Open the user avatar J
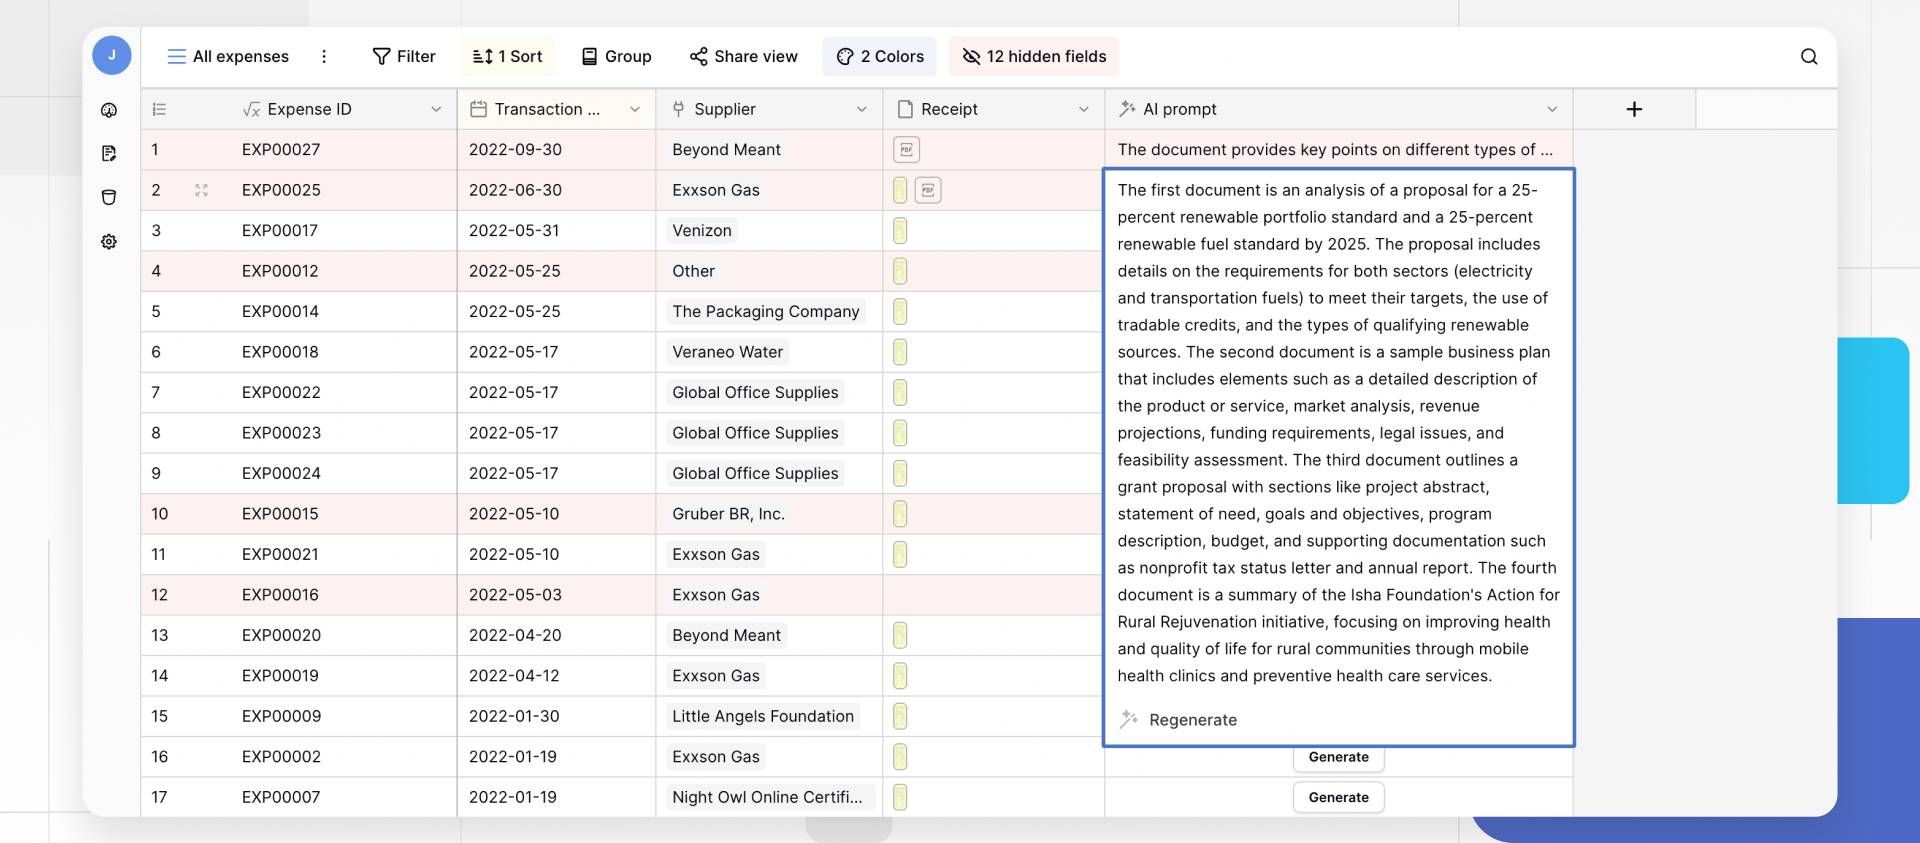Screen dimensions: 1920x843 (111, 55)
